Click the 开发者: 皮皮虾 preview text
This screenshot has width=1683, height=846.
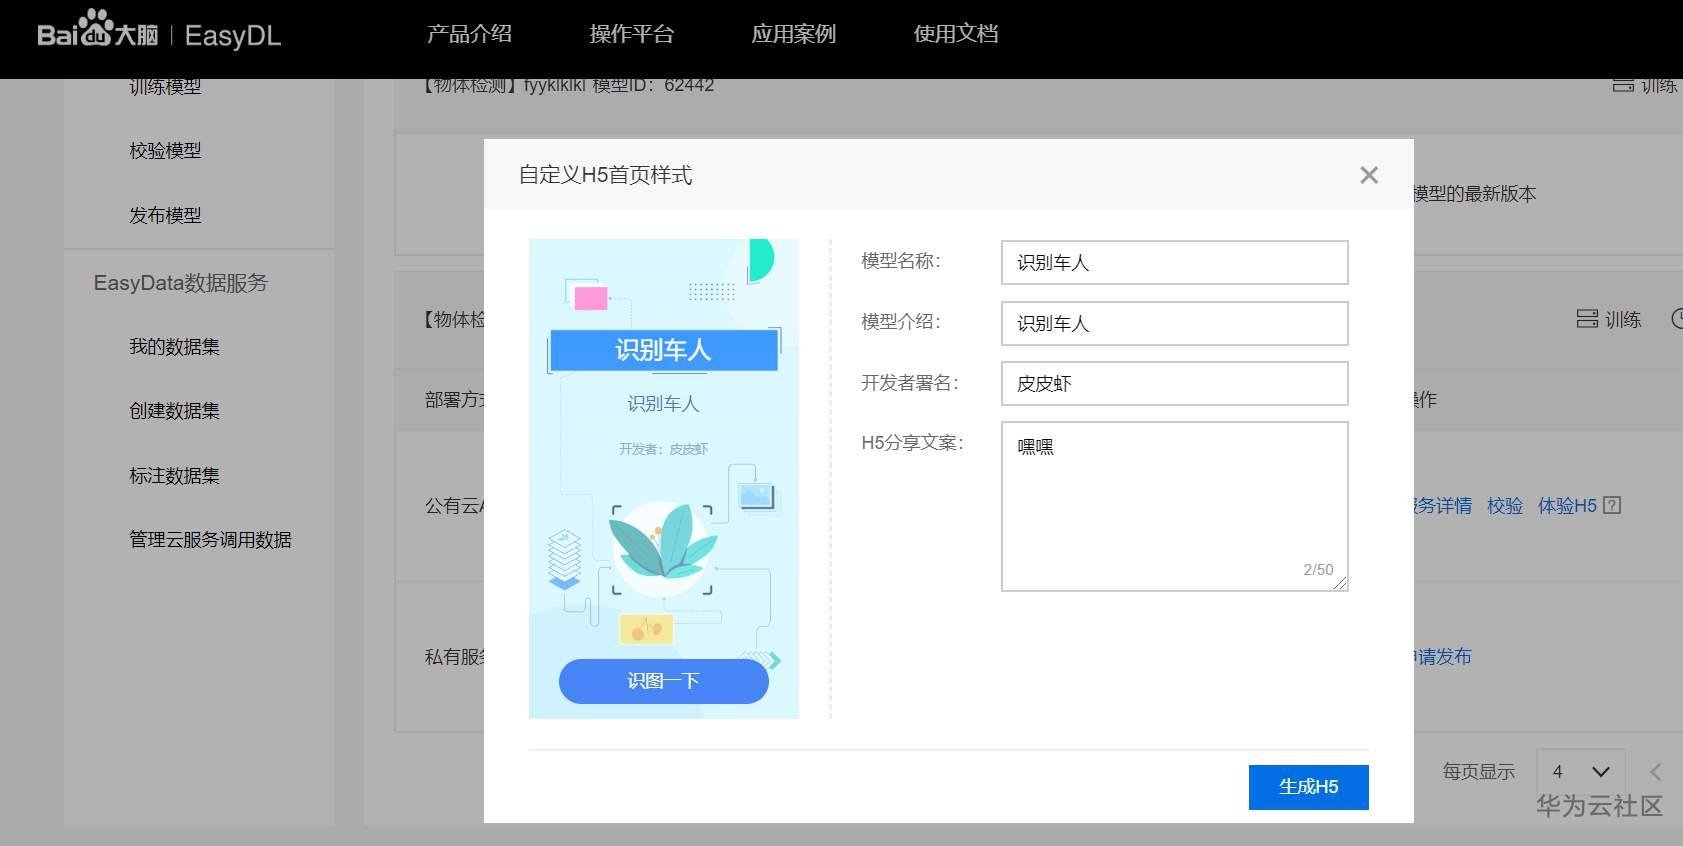[663, 449]
